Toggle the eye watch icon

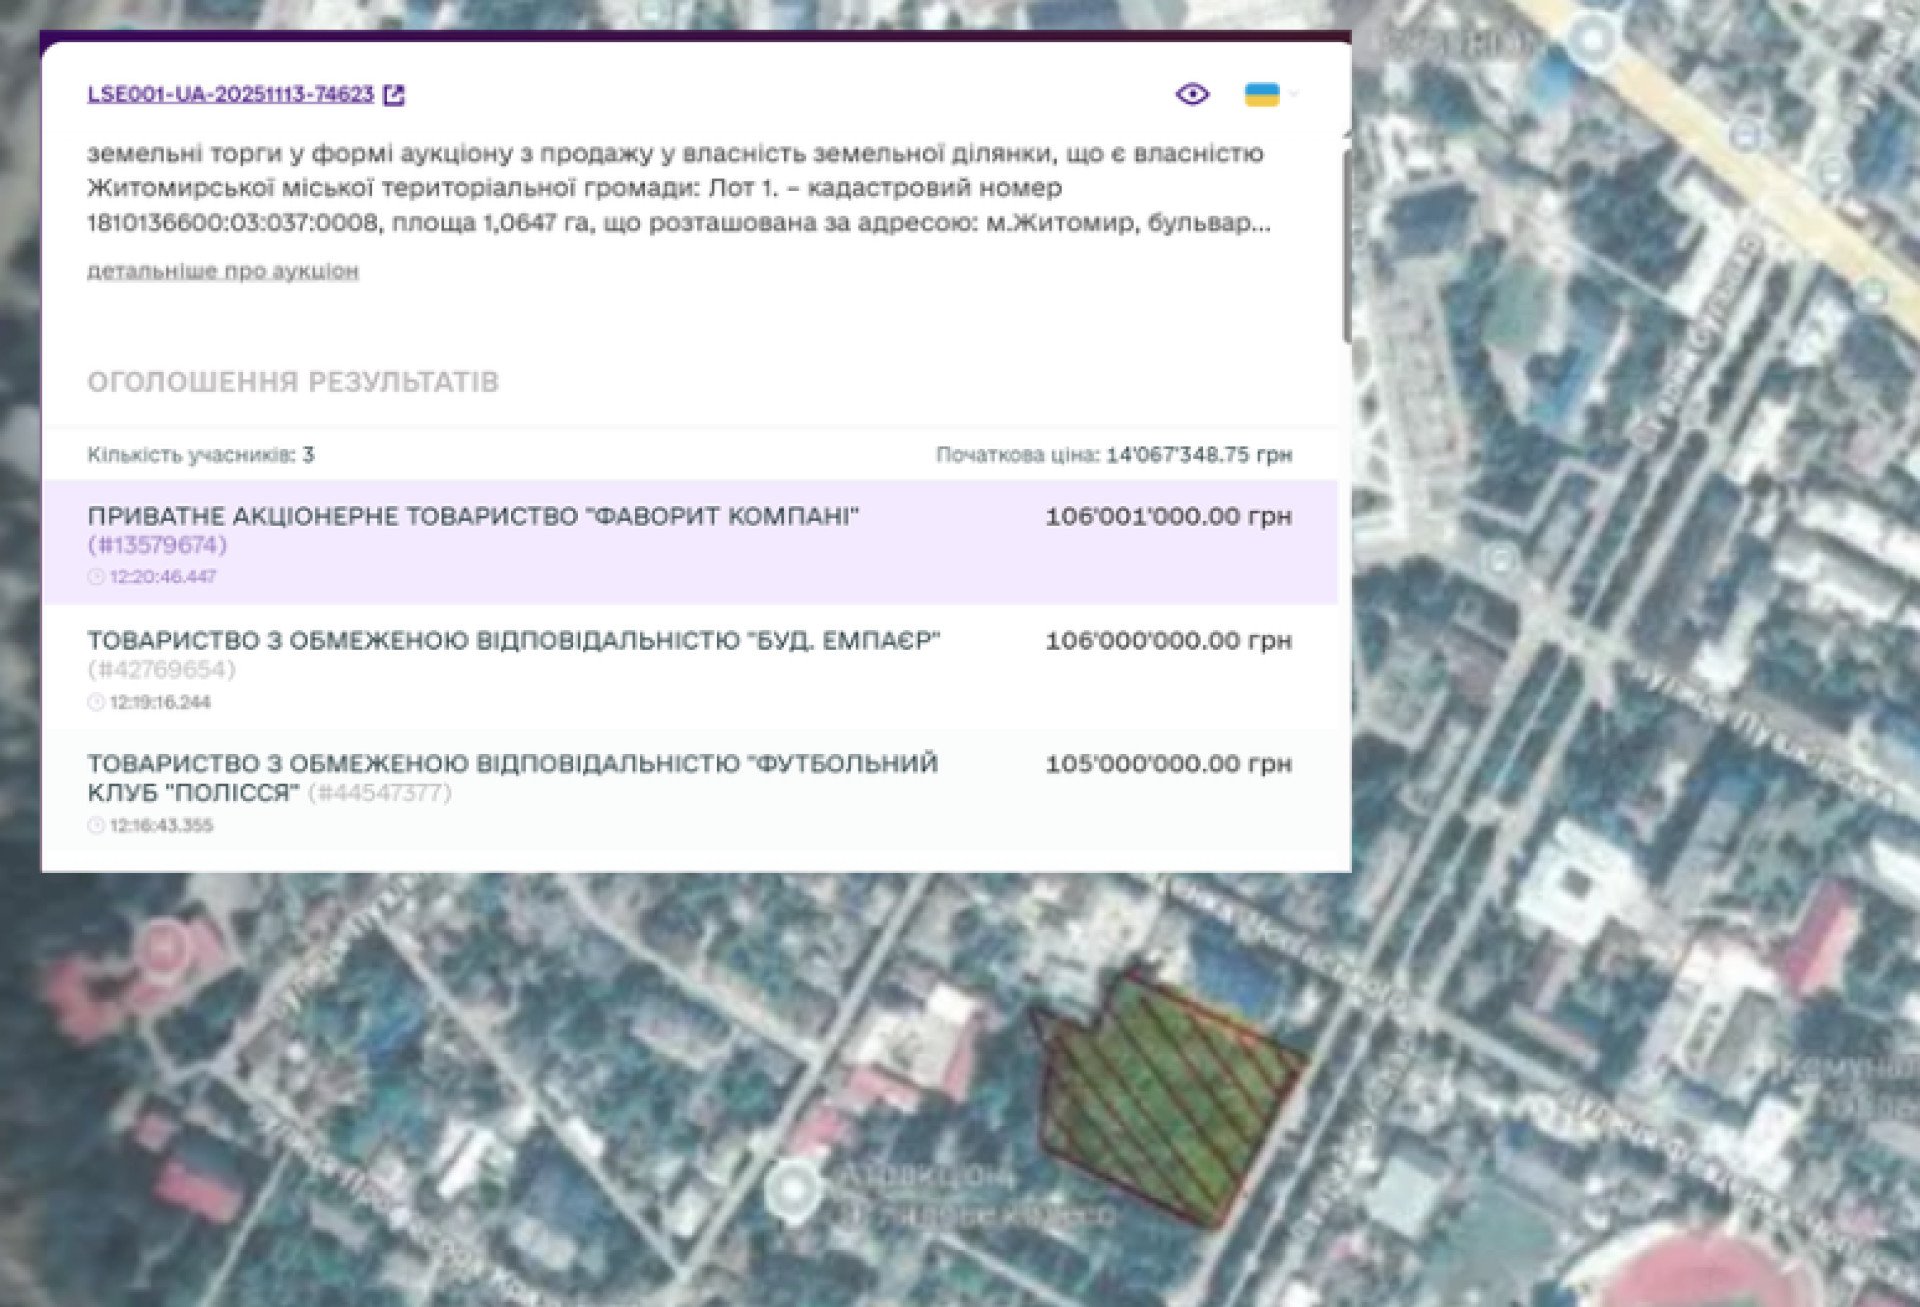(1192, 94)
